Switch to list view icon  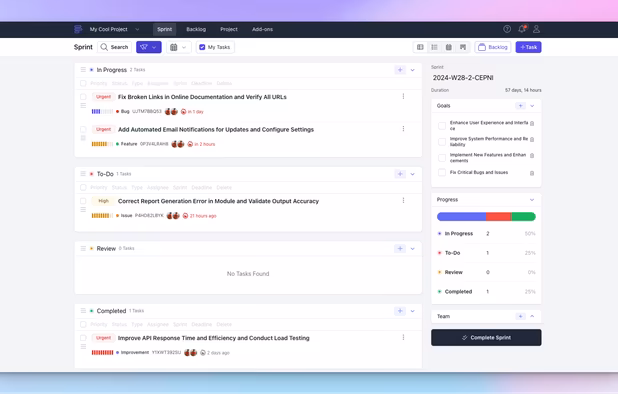point(434,47)
